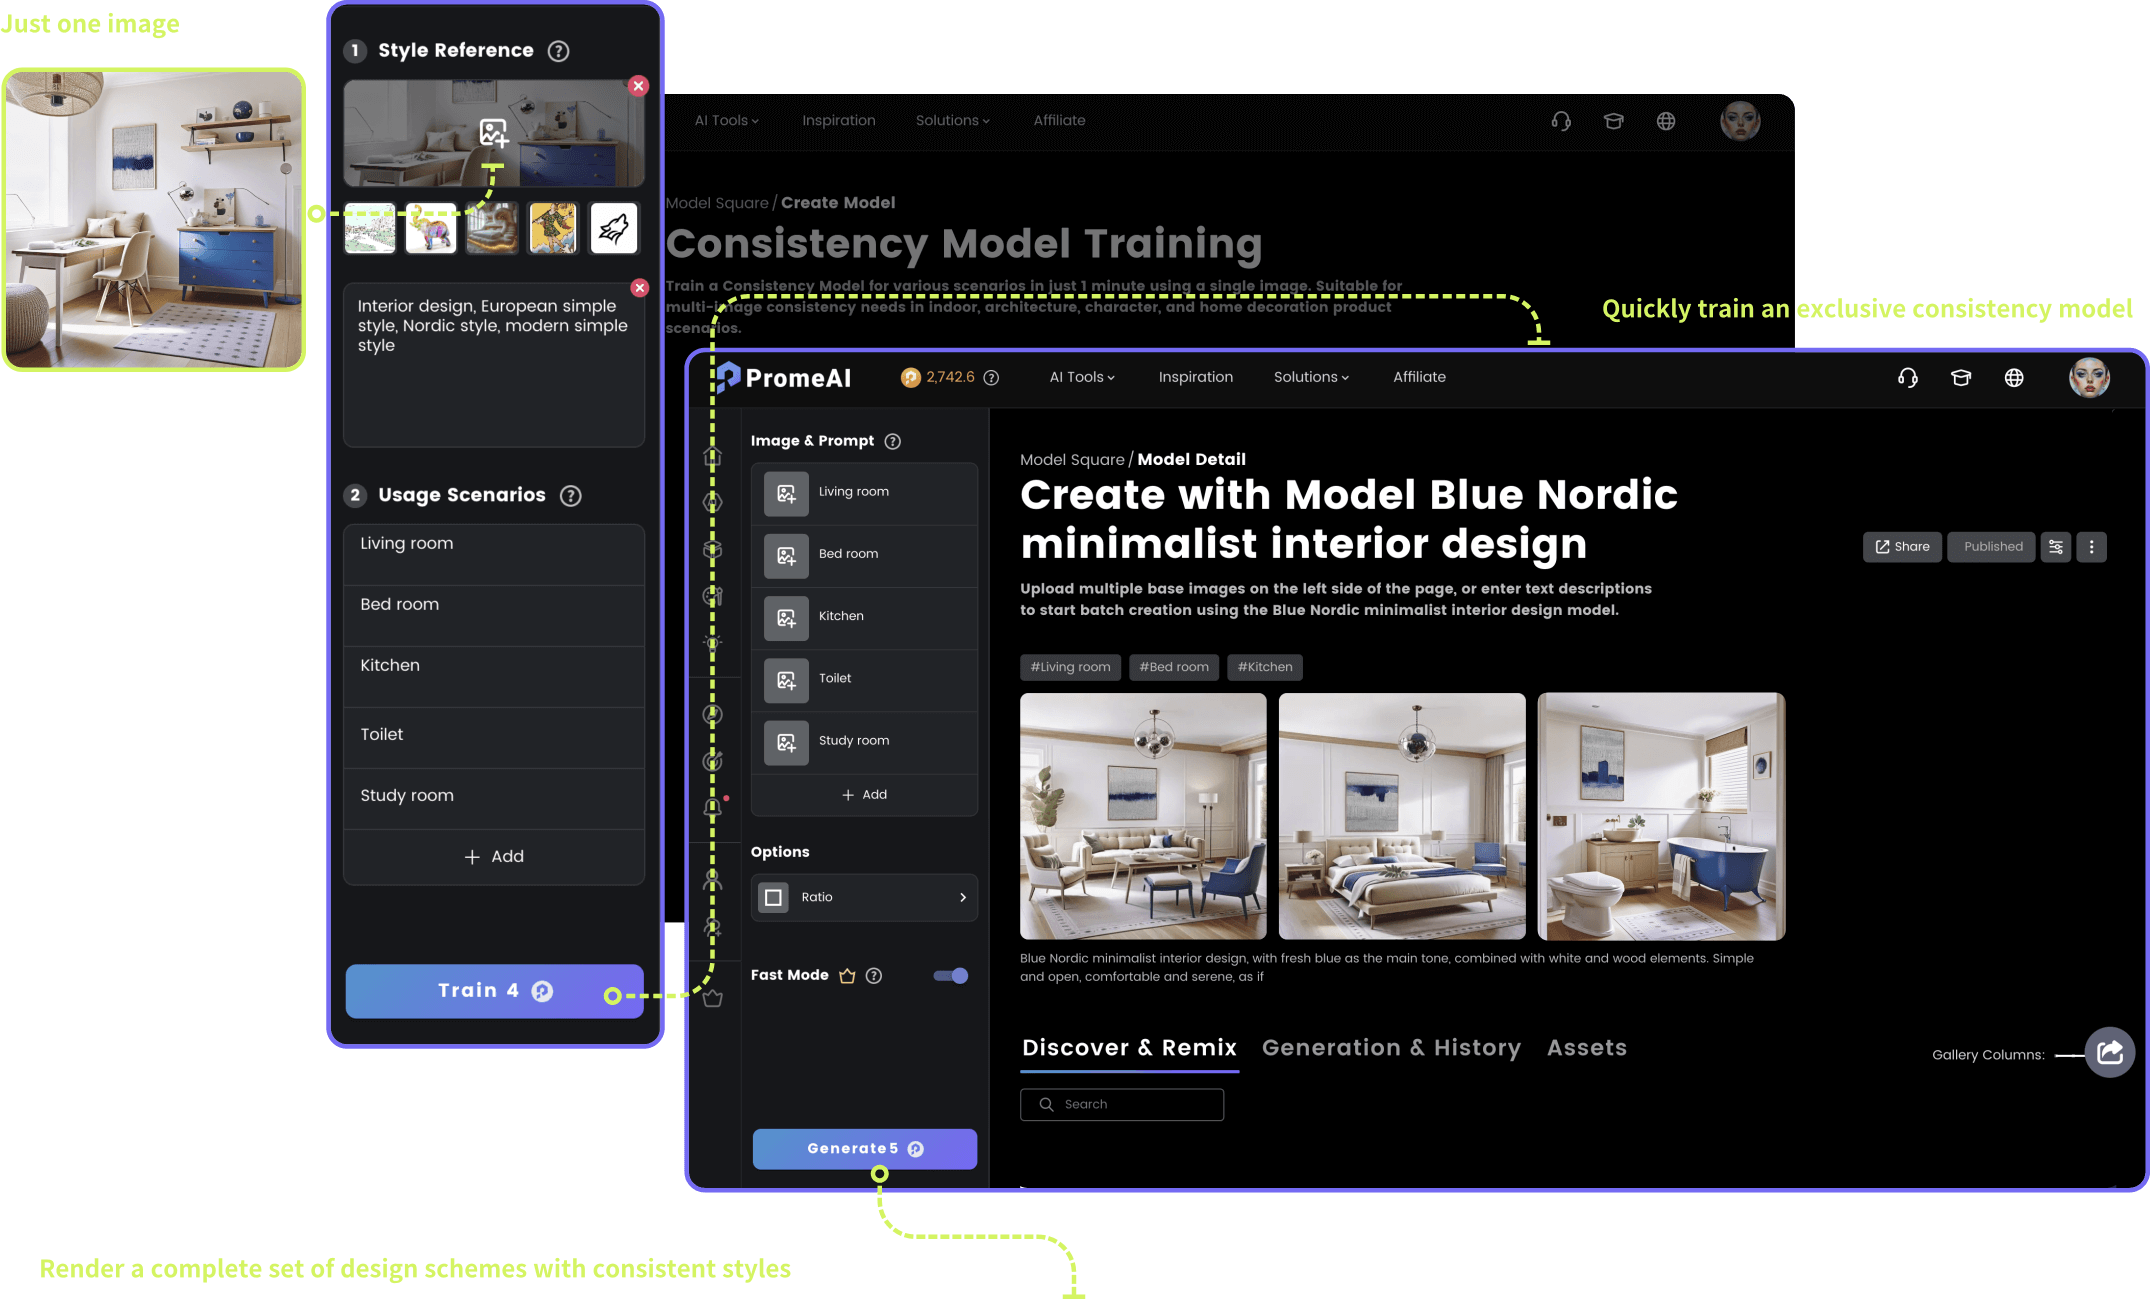2151x1299 pixels.
Task: Click Inspiration in back window
Action: pos(838,121)
